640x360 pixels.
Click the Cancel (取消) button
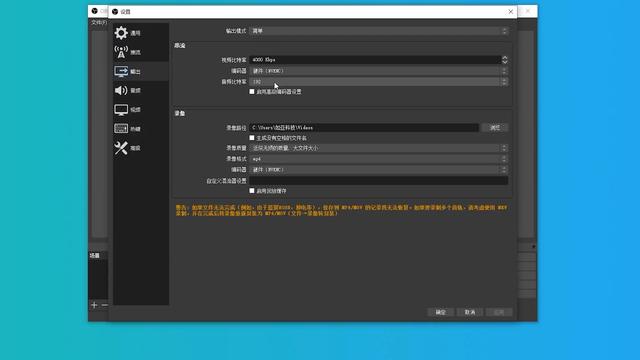pos(470,312)
